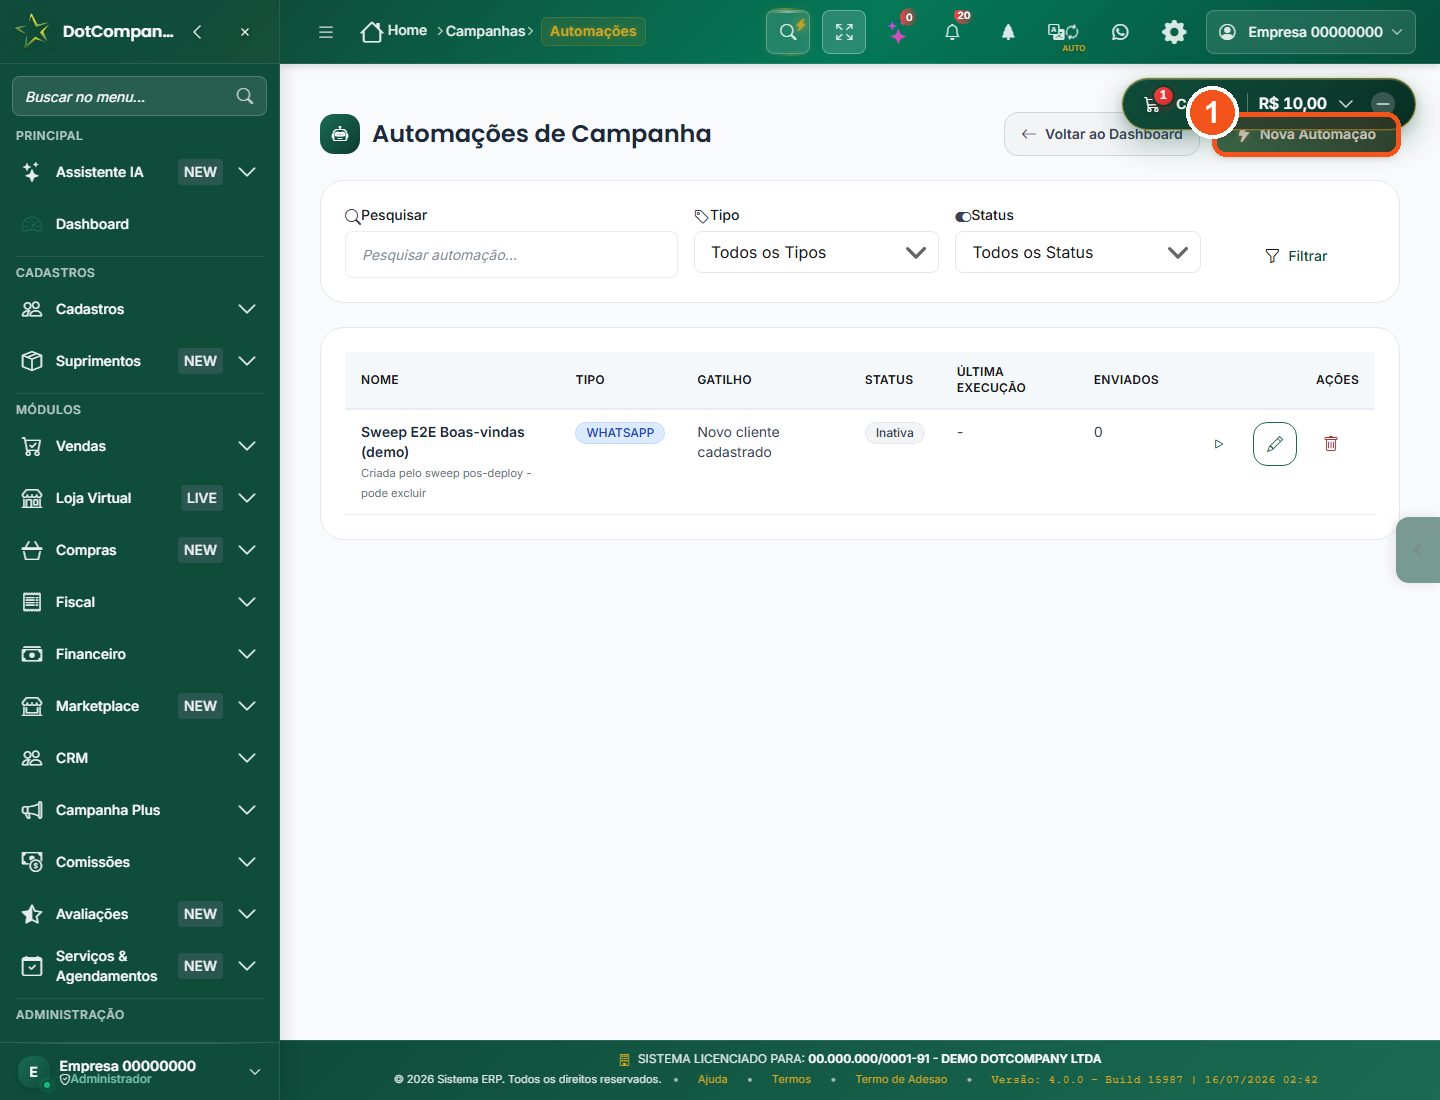This screenshot has height=1100, width=1440.
Task: Expand Suprimentos sidebar menu
Action: point(140,361)
